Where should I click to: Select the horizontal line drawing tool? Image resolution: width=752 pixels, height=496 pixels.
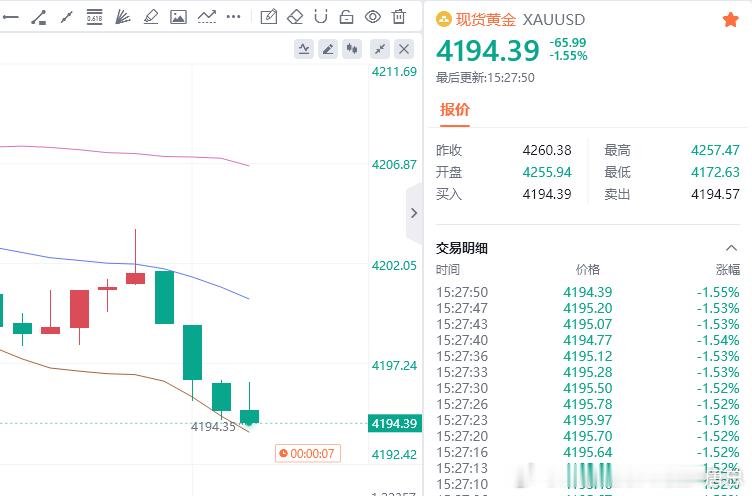coord(10,17)
